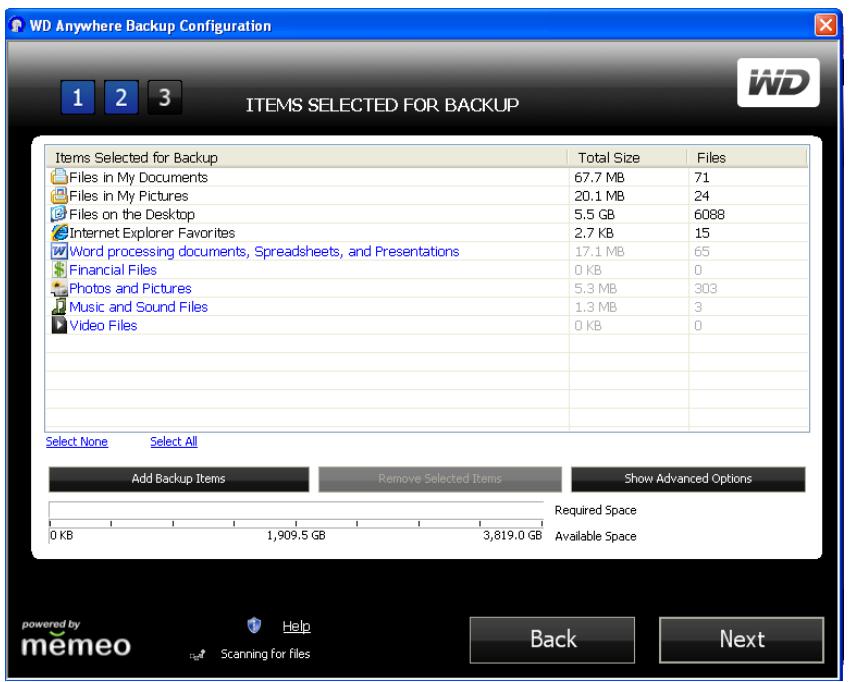Click the WD logo at top right
The height and width of the screenshot is (682, 851).
pyautogui.click(x=778, y=82)
